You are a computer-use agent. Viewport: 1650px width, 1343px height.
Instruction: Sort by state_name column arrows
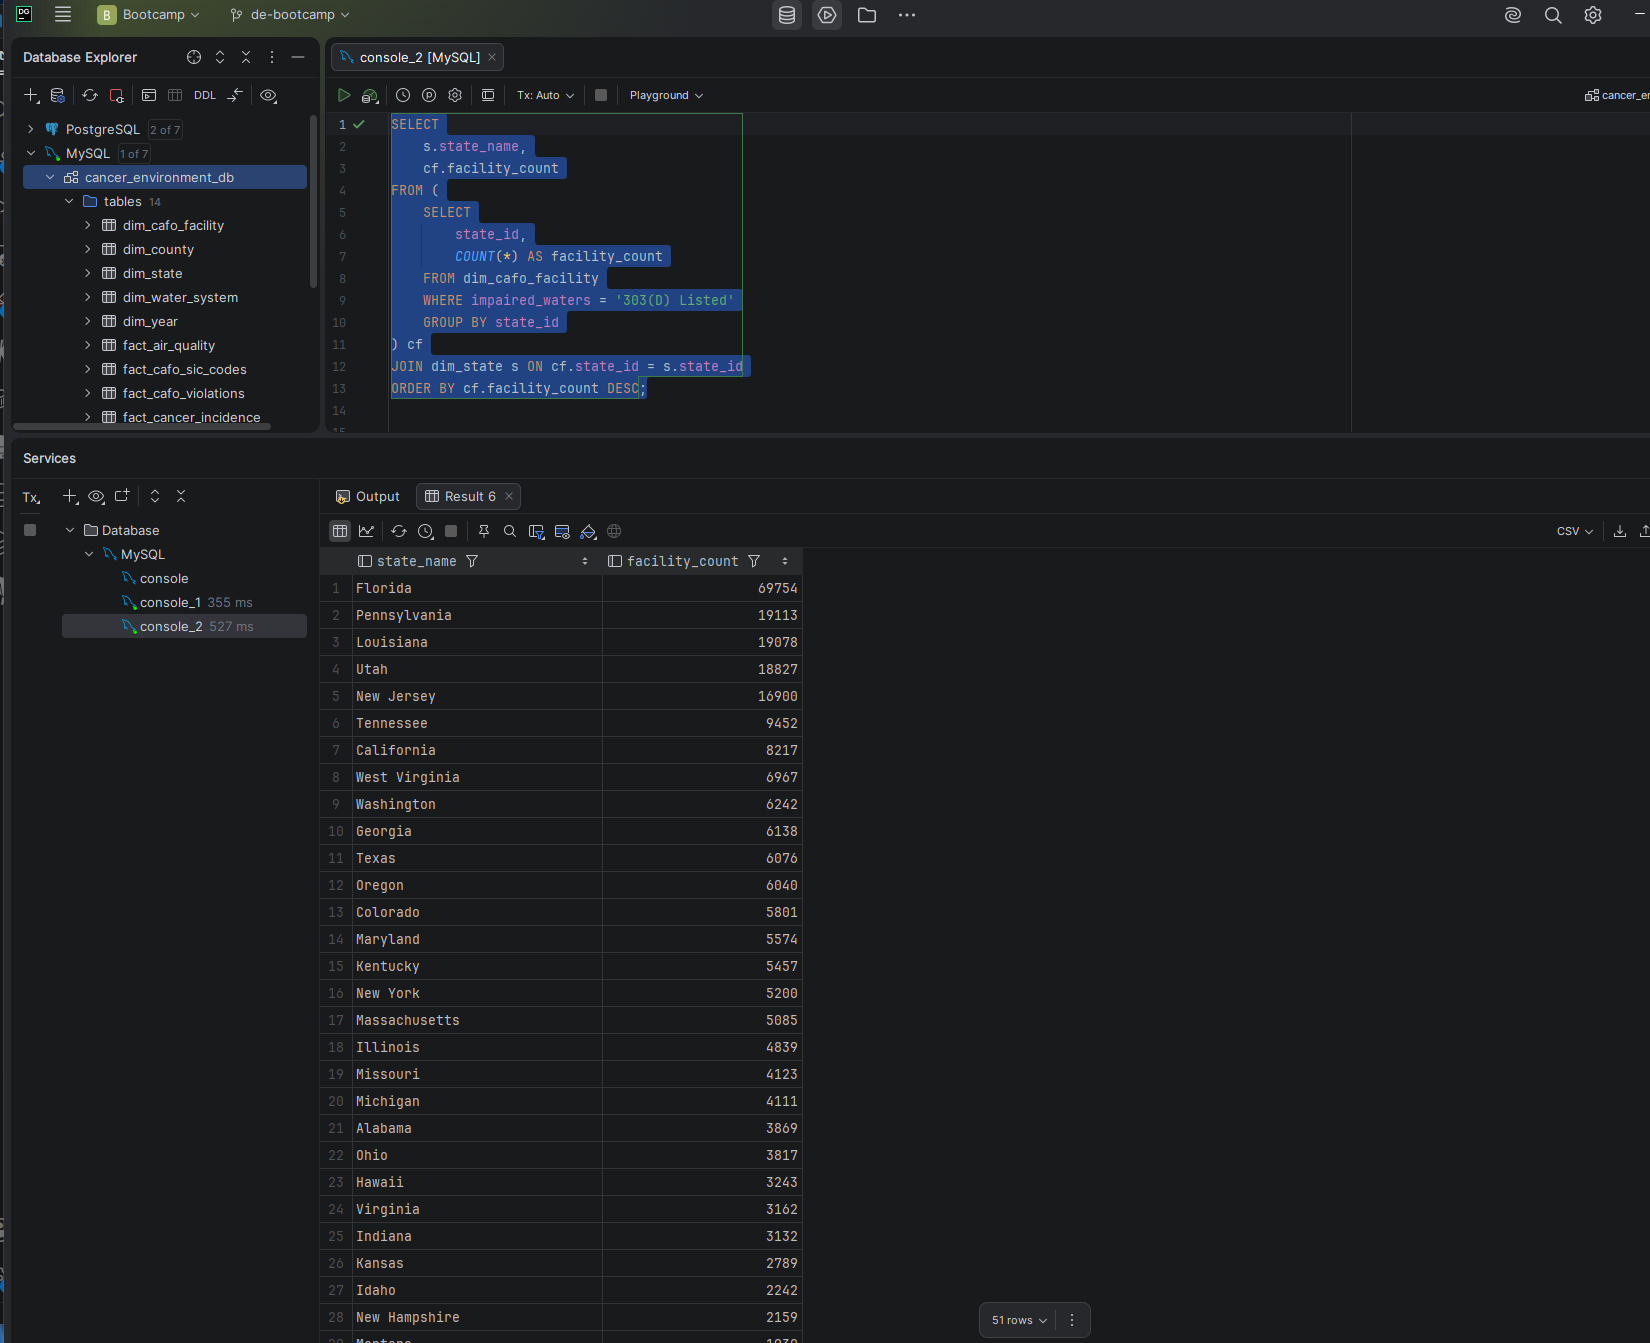585,561
